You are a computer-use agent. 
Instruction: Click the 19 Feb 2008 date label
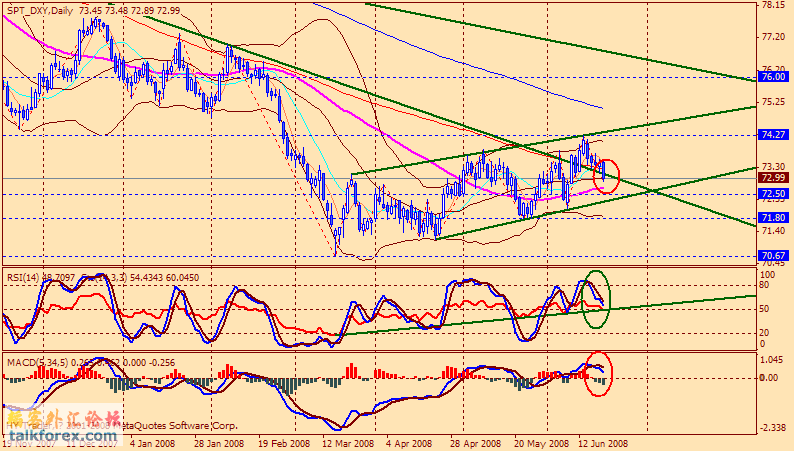(x=283, y=443)
